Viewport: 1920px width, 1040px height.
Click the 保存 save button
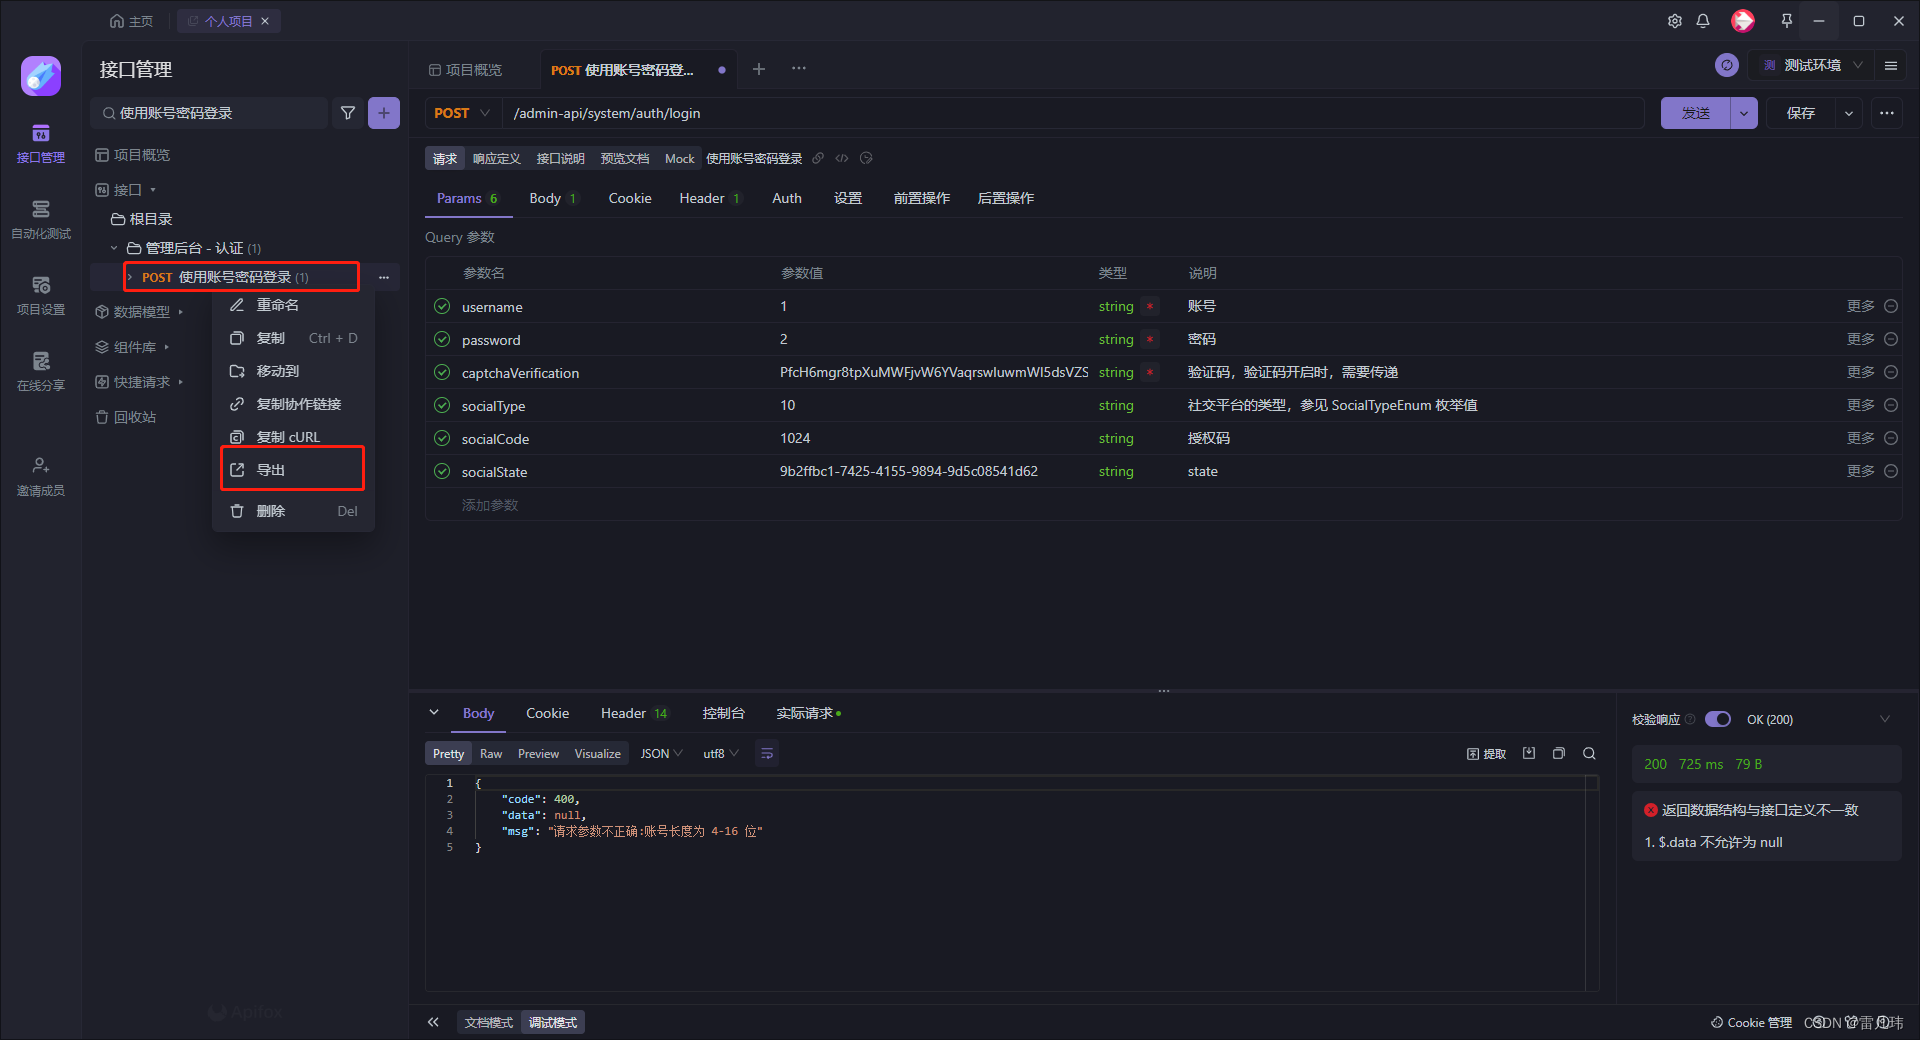1801,113
